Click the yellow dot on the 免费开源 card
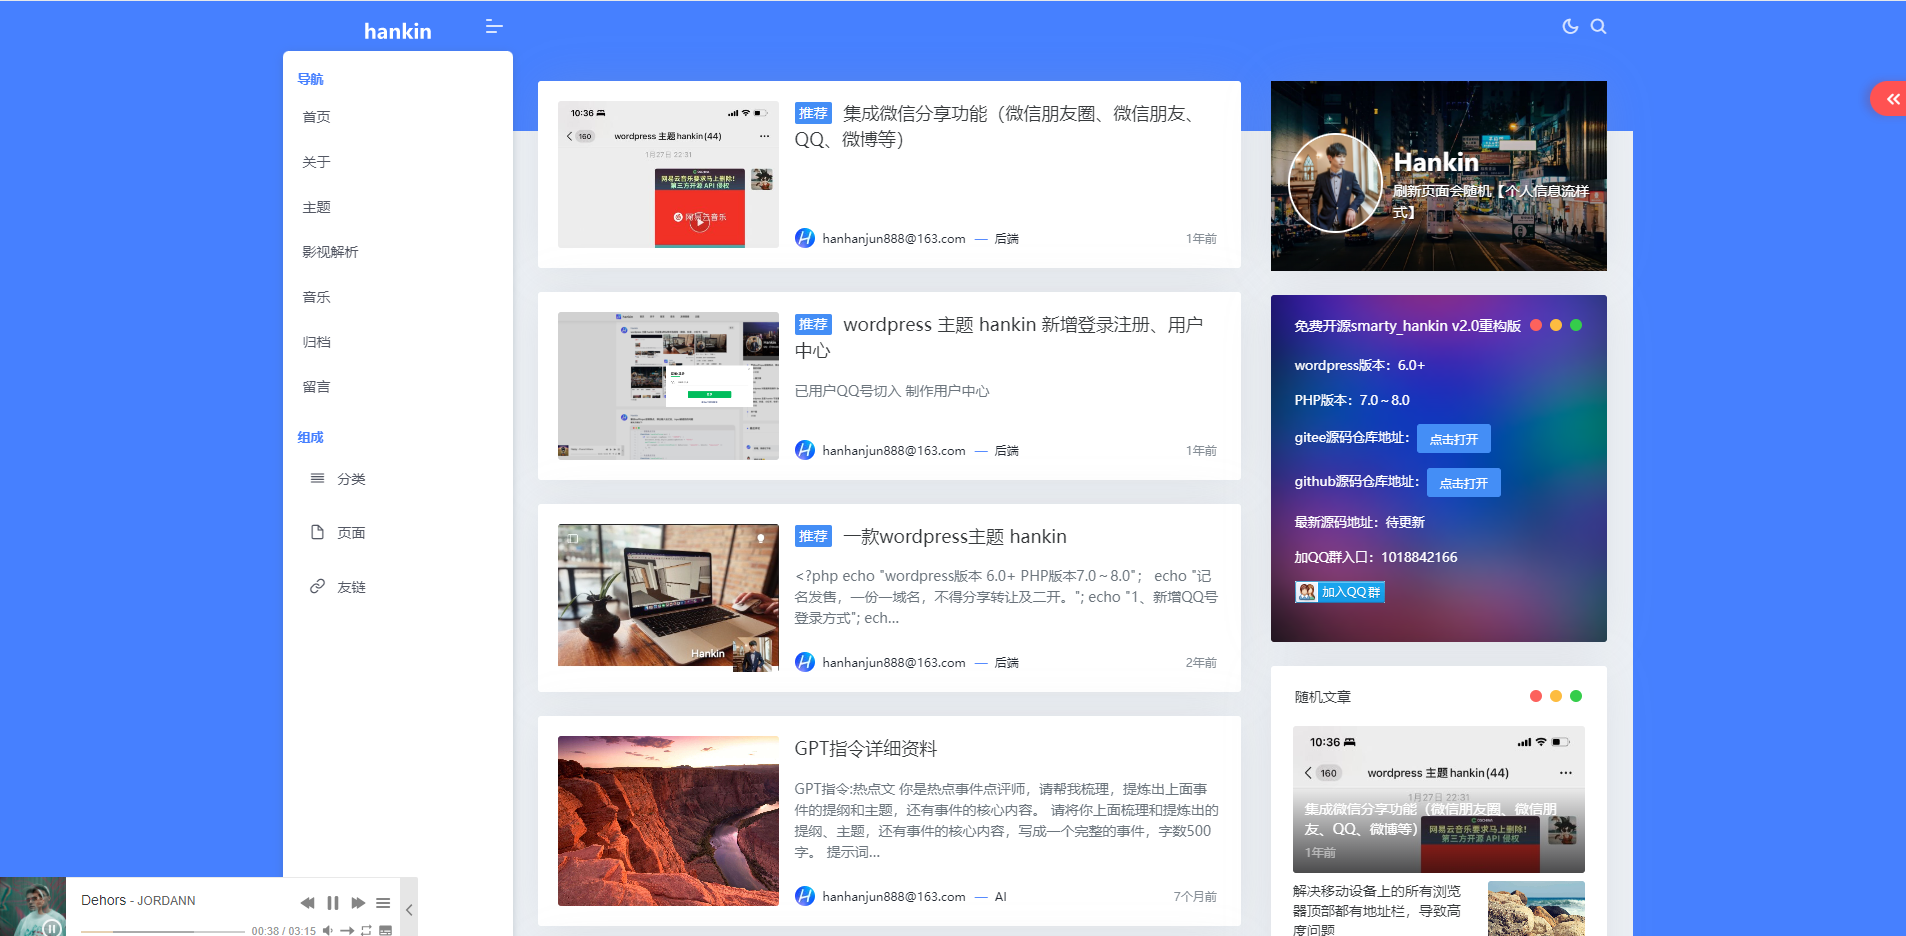Screen dimensions: 1906x936 coord(1556,325)
